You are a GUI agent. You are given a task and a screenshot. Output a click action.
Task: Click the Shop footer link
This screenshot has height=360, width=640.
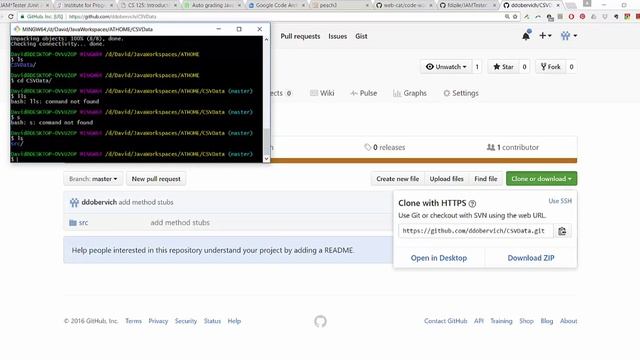(x=527, y=321)
